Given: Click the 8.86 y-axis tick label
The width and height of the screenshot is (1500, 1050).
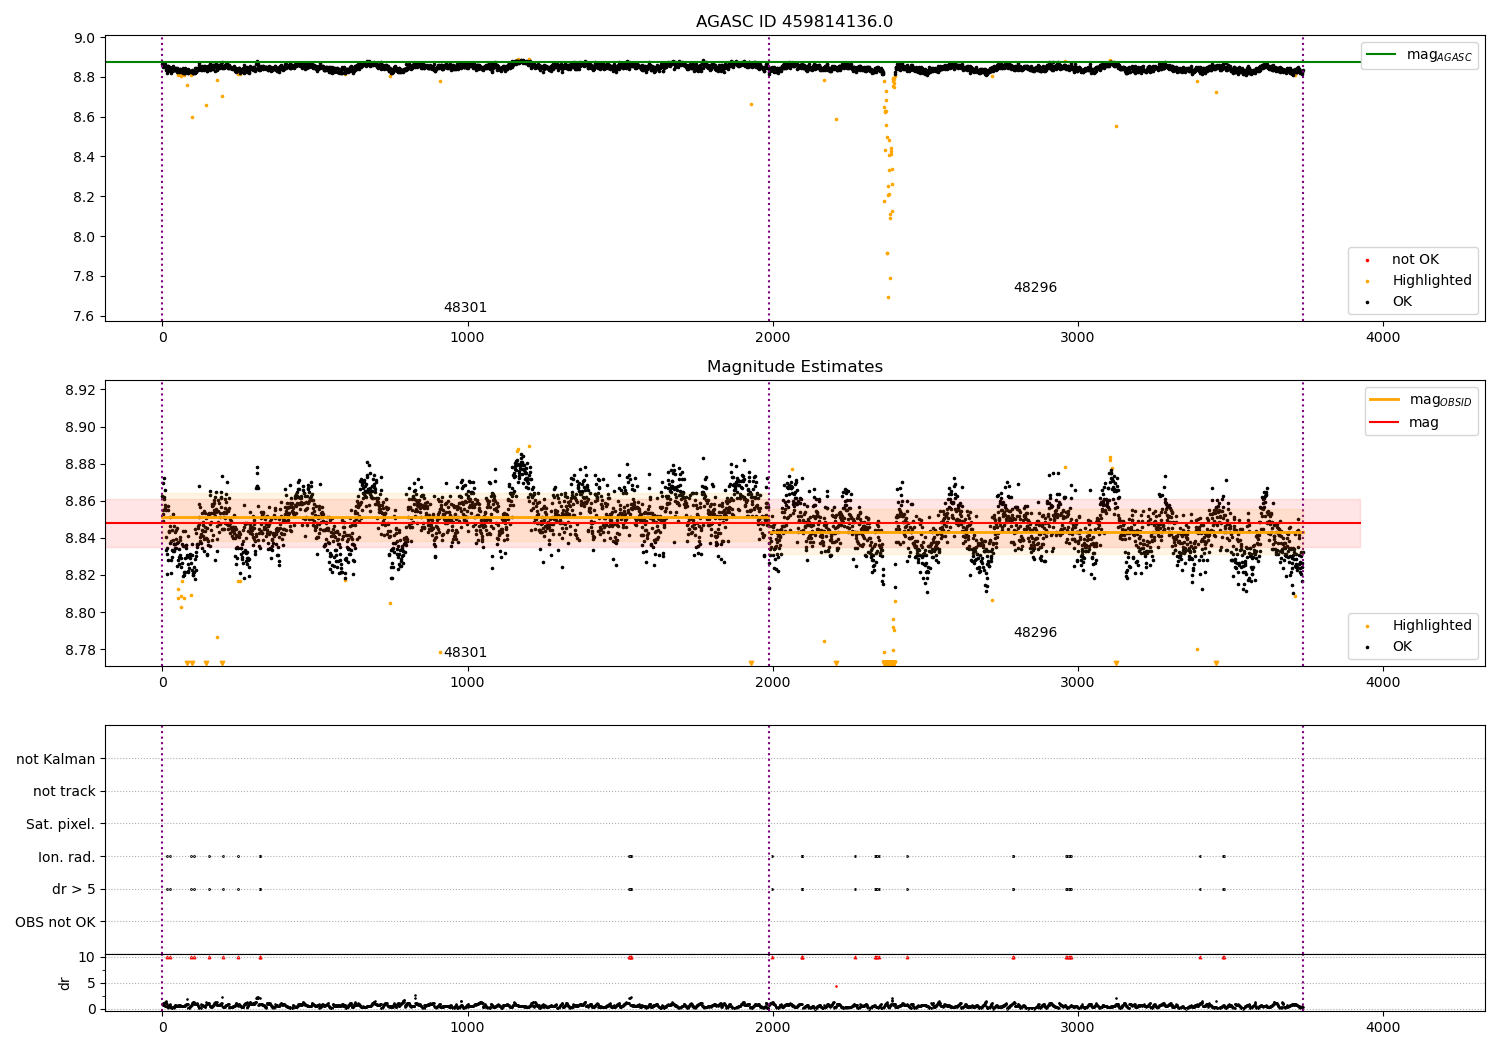Looking at the screenshot, I should (x=81, y=501).
